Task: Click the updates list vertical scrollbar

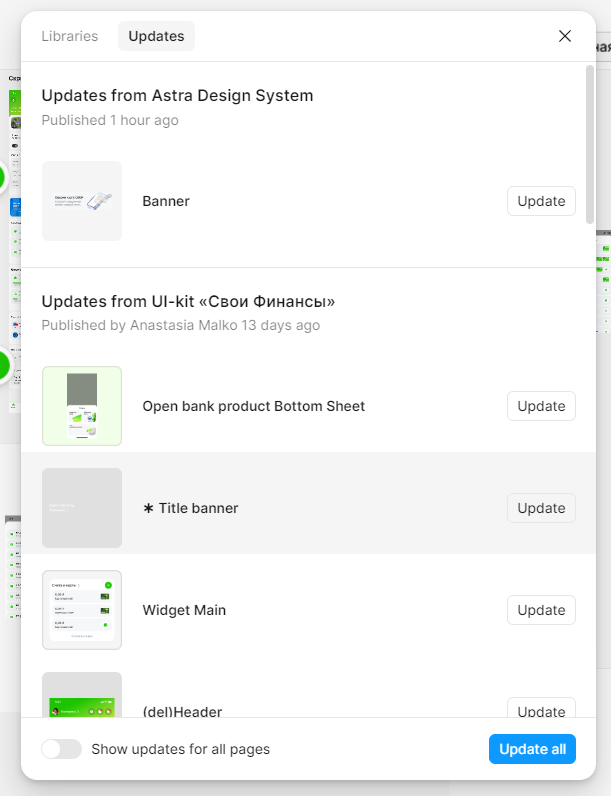Action: point(590,145)
